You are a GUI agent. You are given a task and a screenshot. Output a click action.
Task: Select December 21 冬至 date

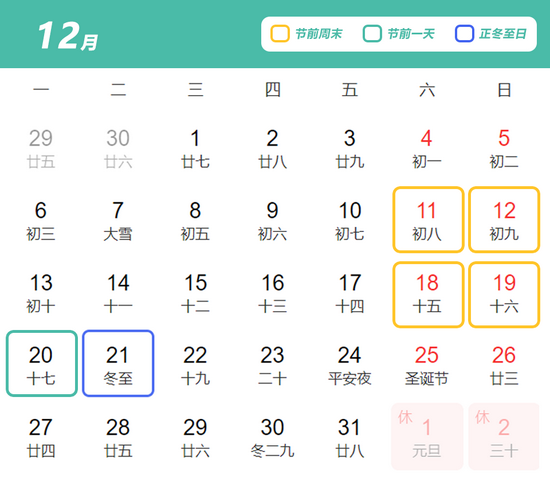tap(118, 363)
